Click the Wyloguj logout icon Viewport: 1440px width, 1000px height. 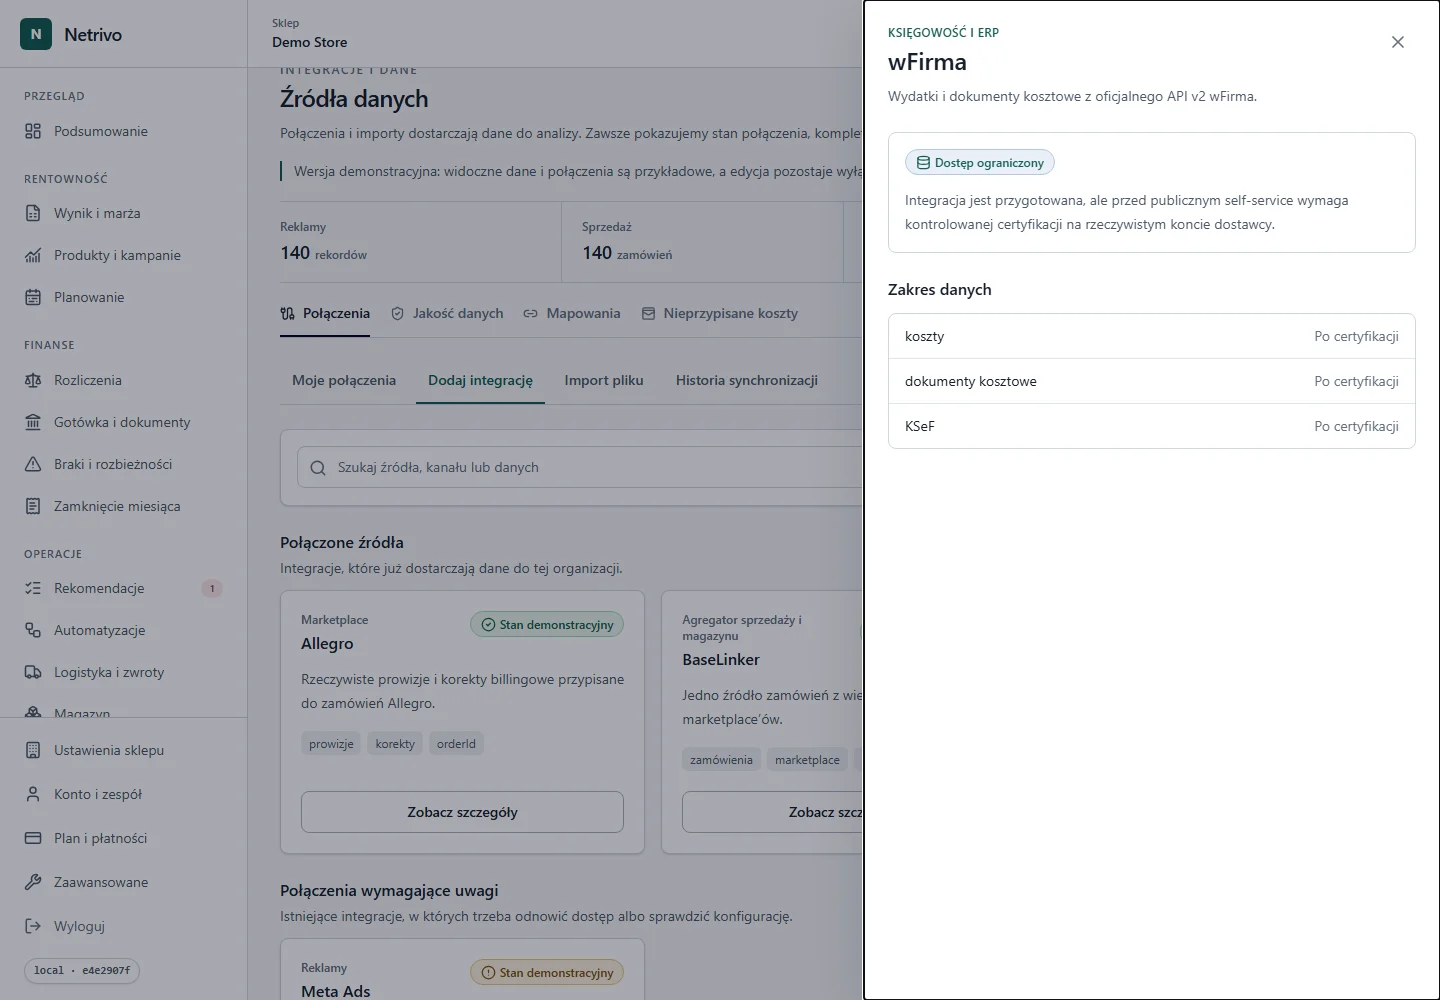pos(33,926)
